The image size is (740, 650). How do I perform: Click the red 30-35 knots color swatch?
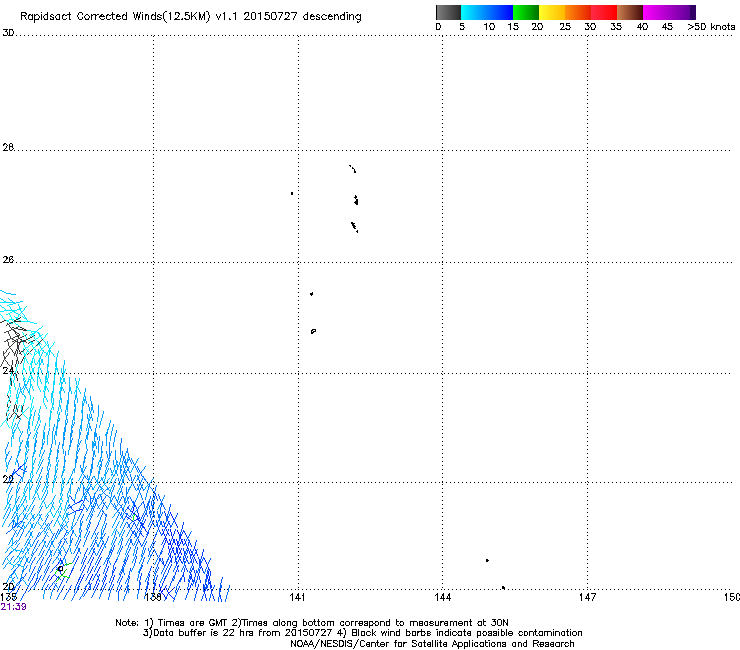[604, 12]
